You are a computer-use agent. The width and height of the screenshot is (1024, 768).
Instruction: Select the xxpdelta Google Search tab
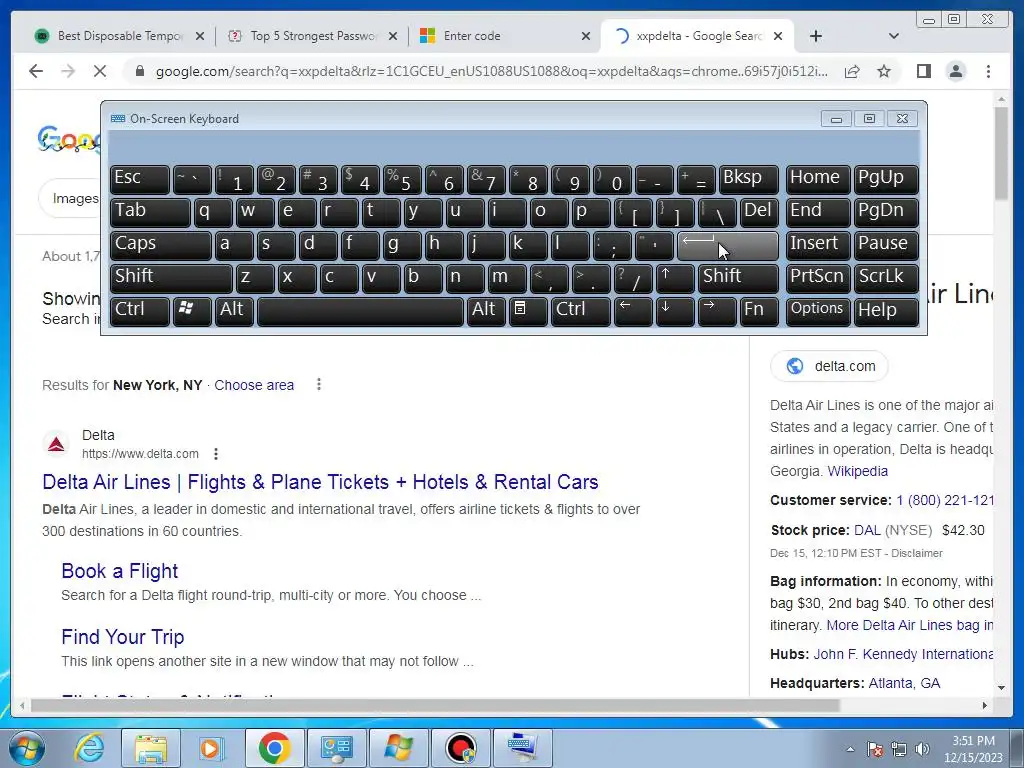(x=697, y=36)
